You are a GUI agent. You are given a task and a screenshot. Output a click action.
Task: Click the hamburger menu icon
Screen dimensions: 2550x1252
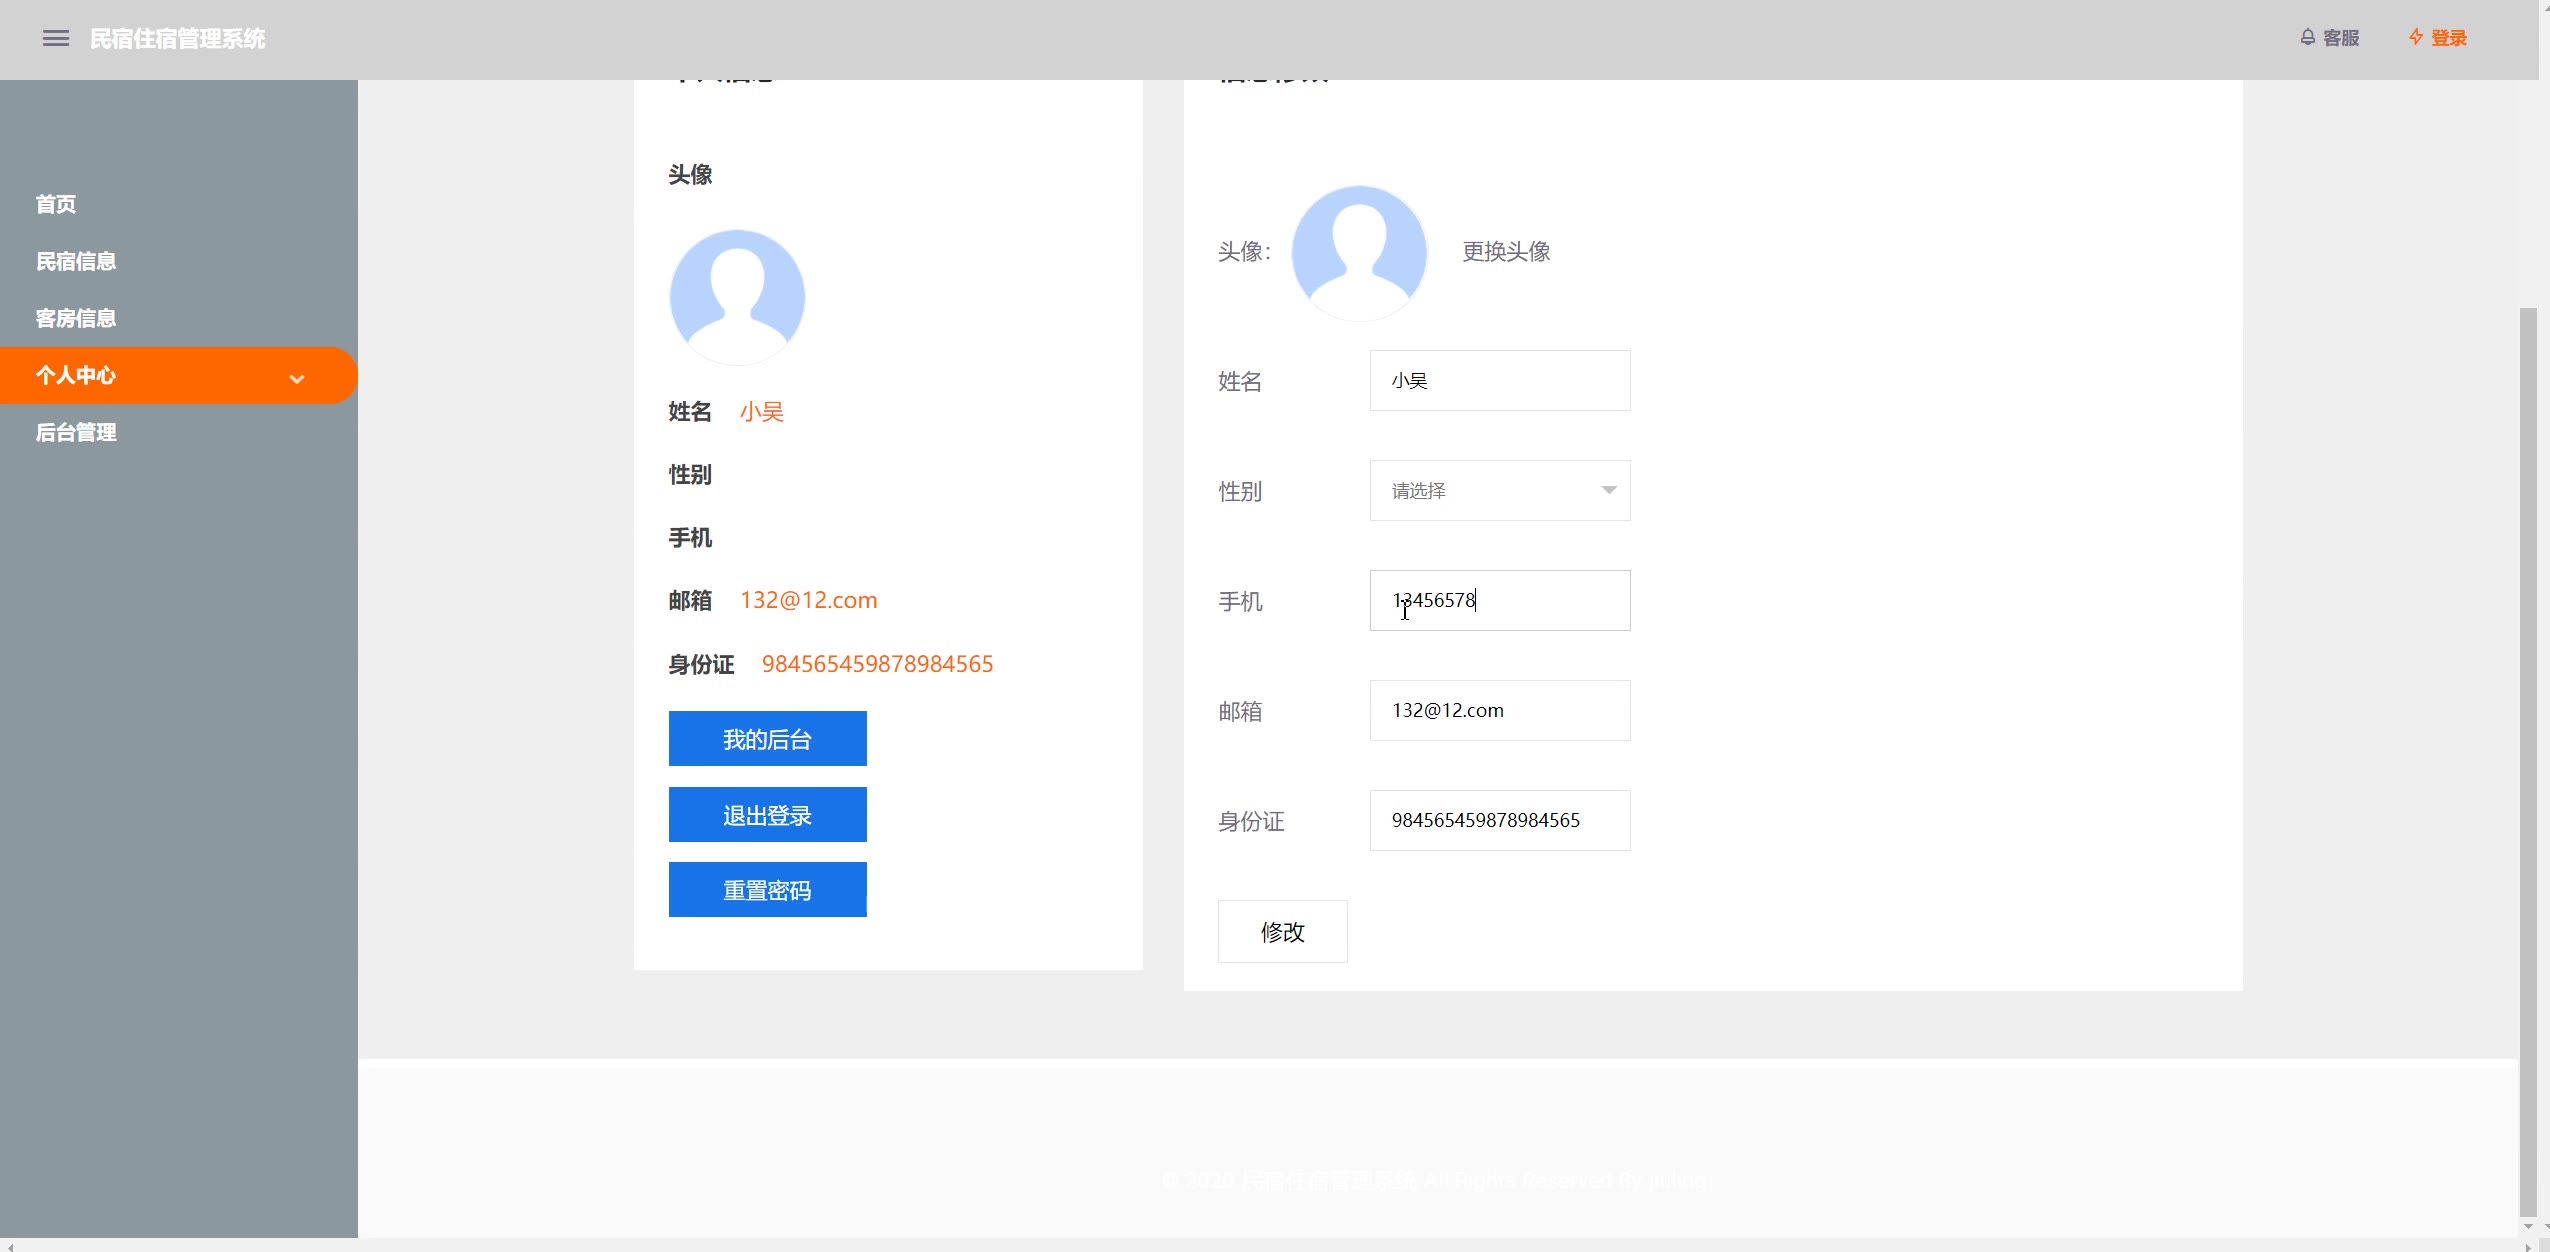(x=56, y=38)
